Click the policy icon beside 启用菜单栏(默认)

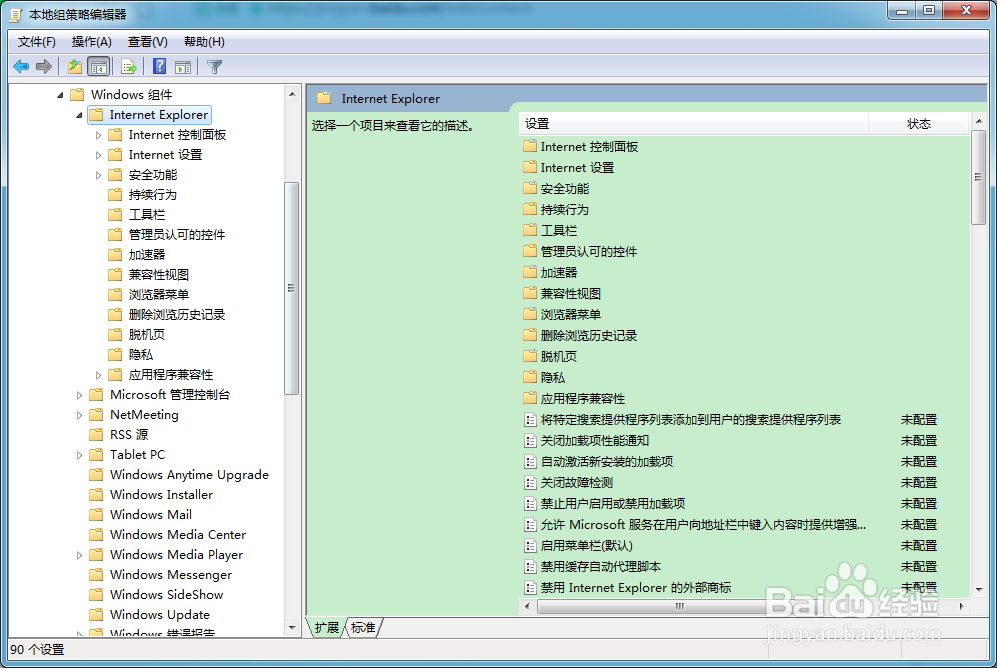click(530, 545)
